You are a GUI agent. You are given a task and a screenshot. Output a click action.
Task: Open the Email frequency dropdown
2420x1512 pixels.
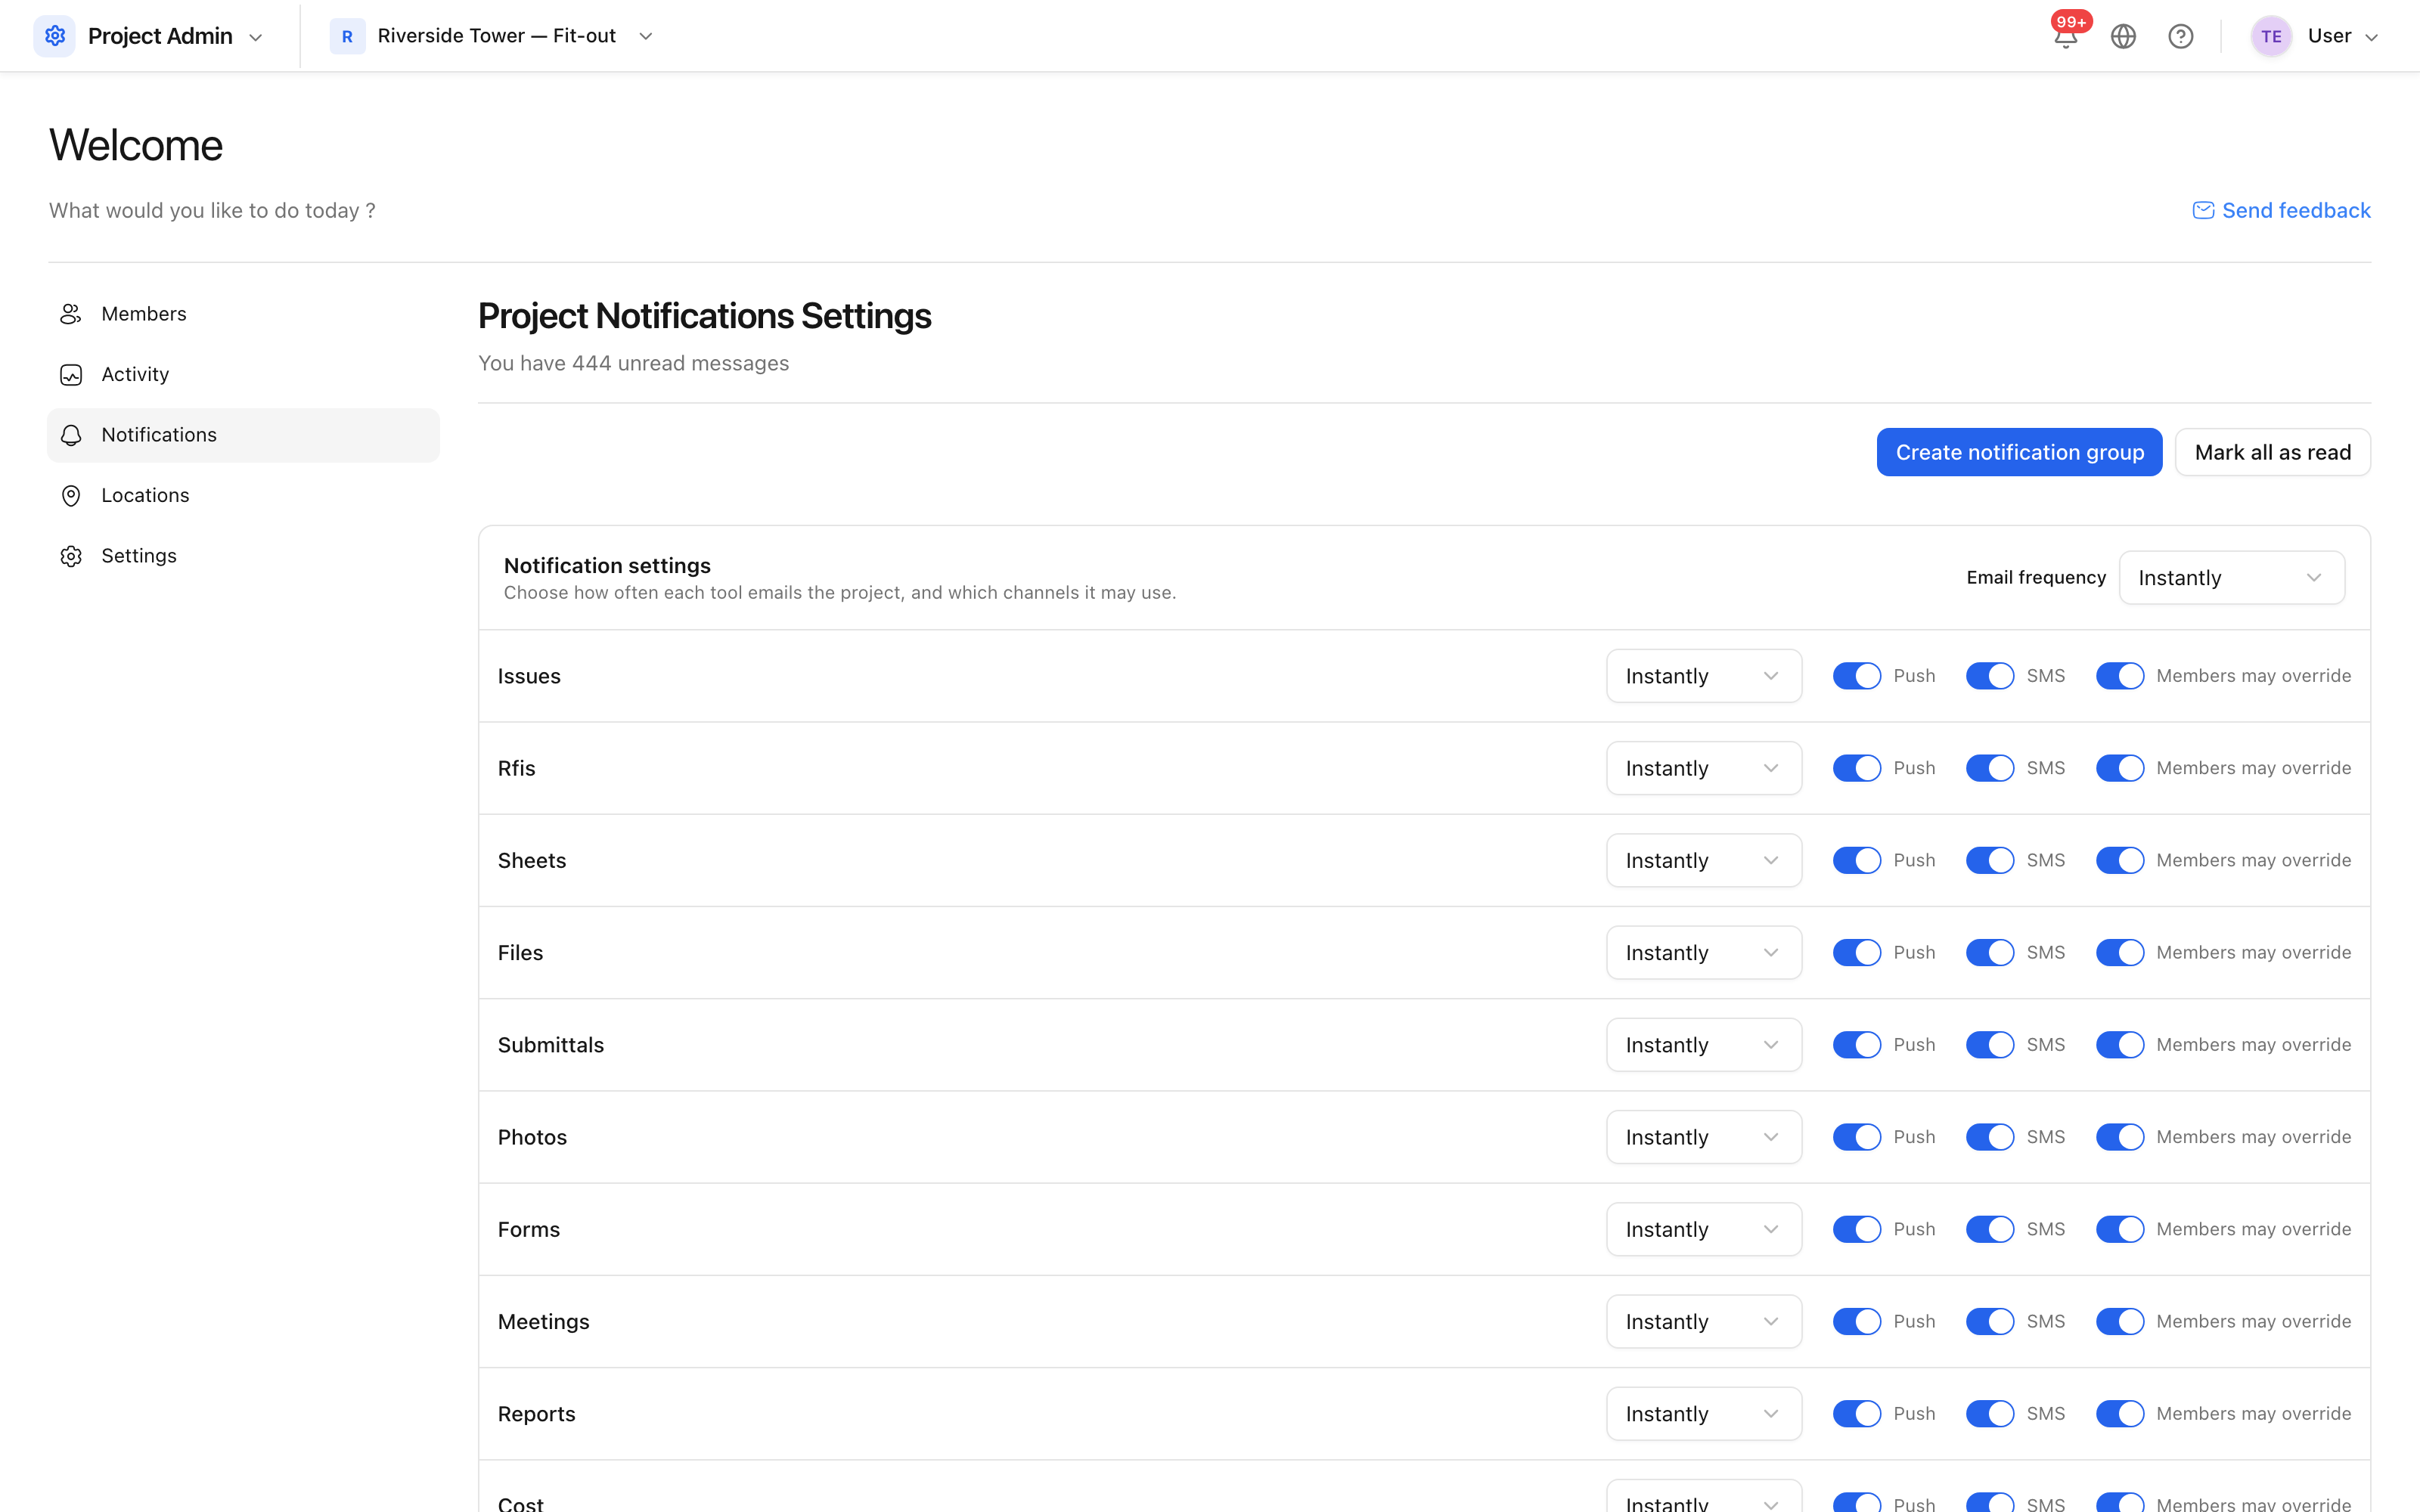click(x=2231, y=577)
